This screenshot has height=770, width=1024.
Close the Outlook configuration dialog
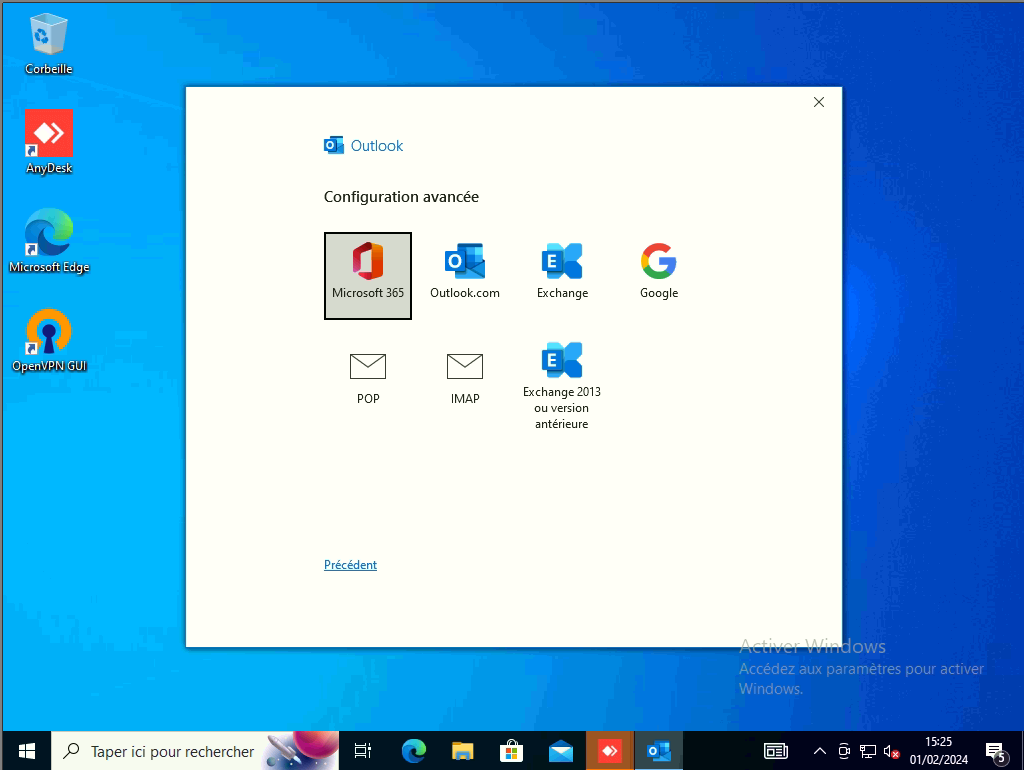pyautogui.click(x=818, y=102)
